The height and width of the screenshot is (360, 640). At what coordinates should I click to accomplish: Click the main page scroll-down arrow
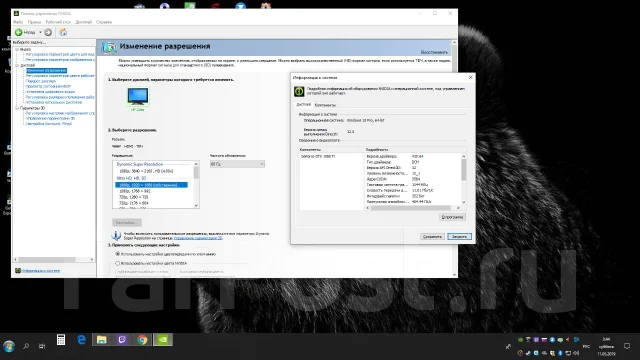coord(454,275)
